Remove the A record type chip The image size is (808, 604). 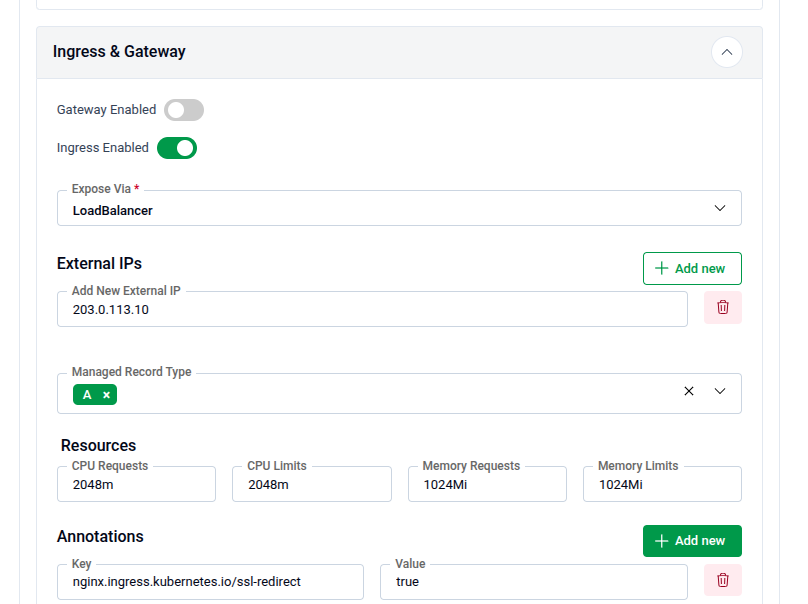click(x=106, y=395)
